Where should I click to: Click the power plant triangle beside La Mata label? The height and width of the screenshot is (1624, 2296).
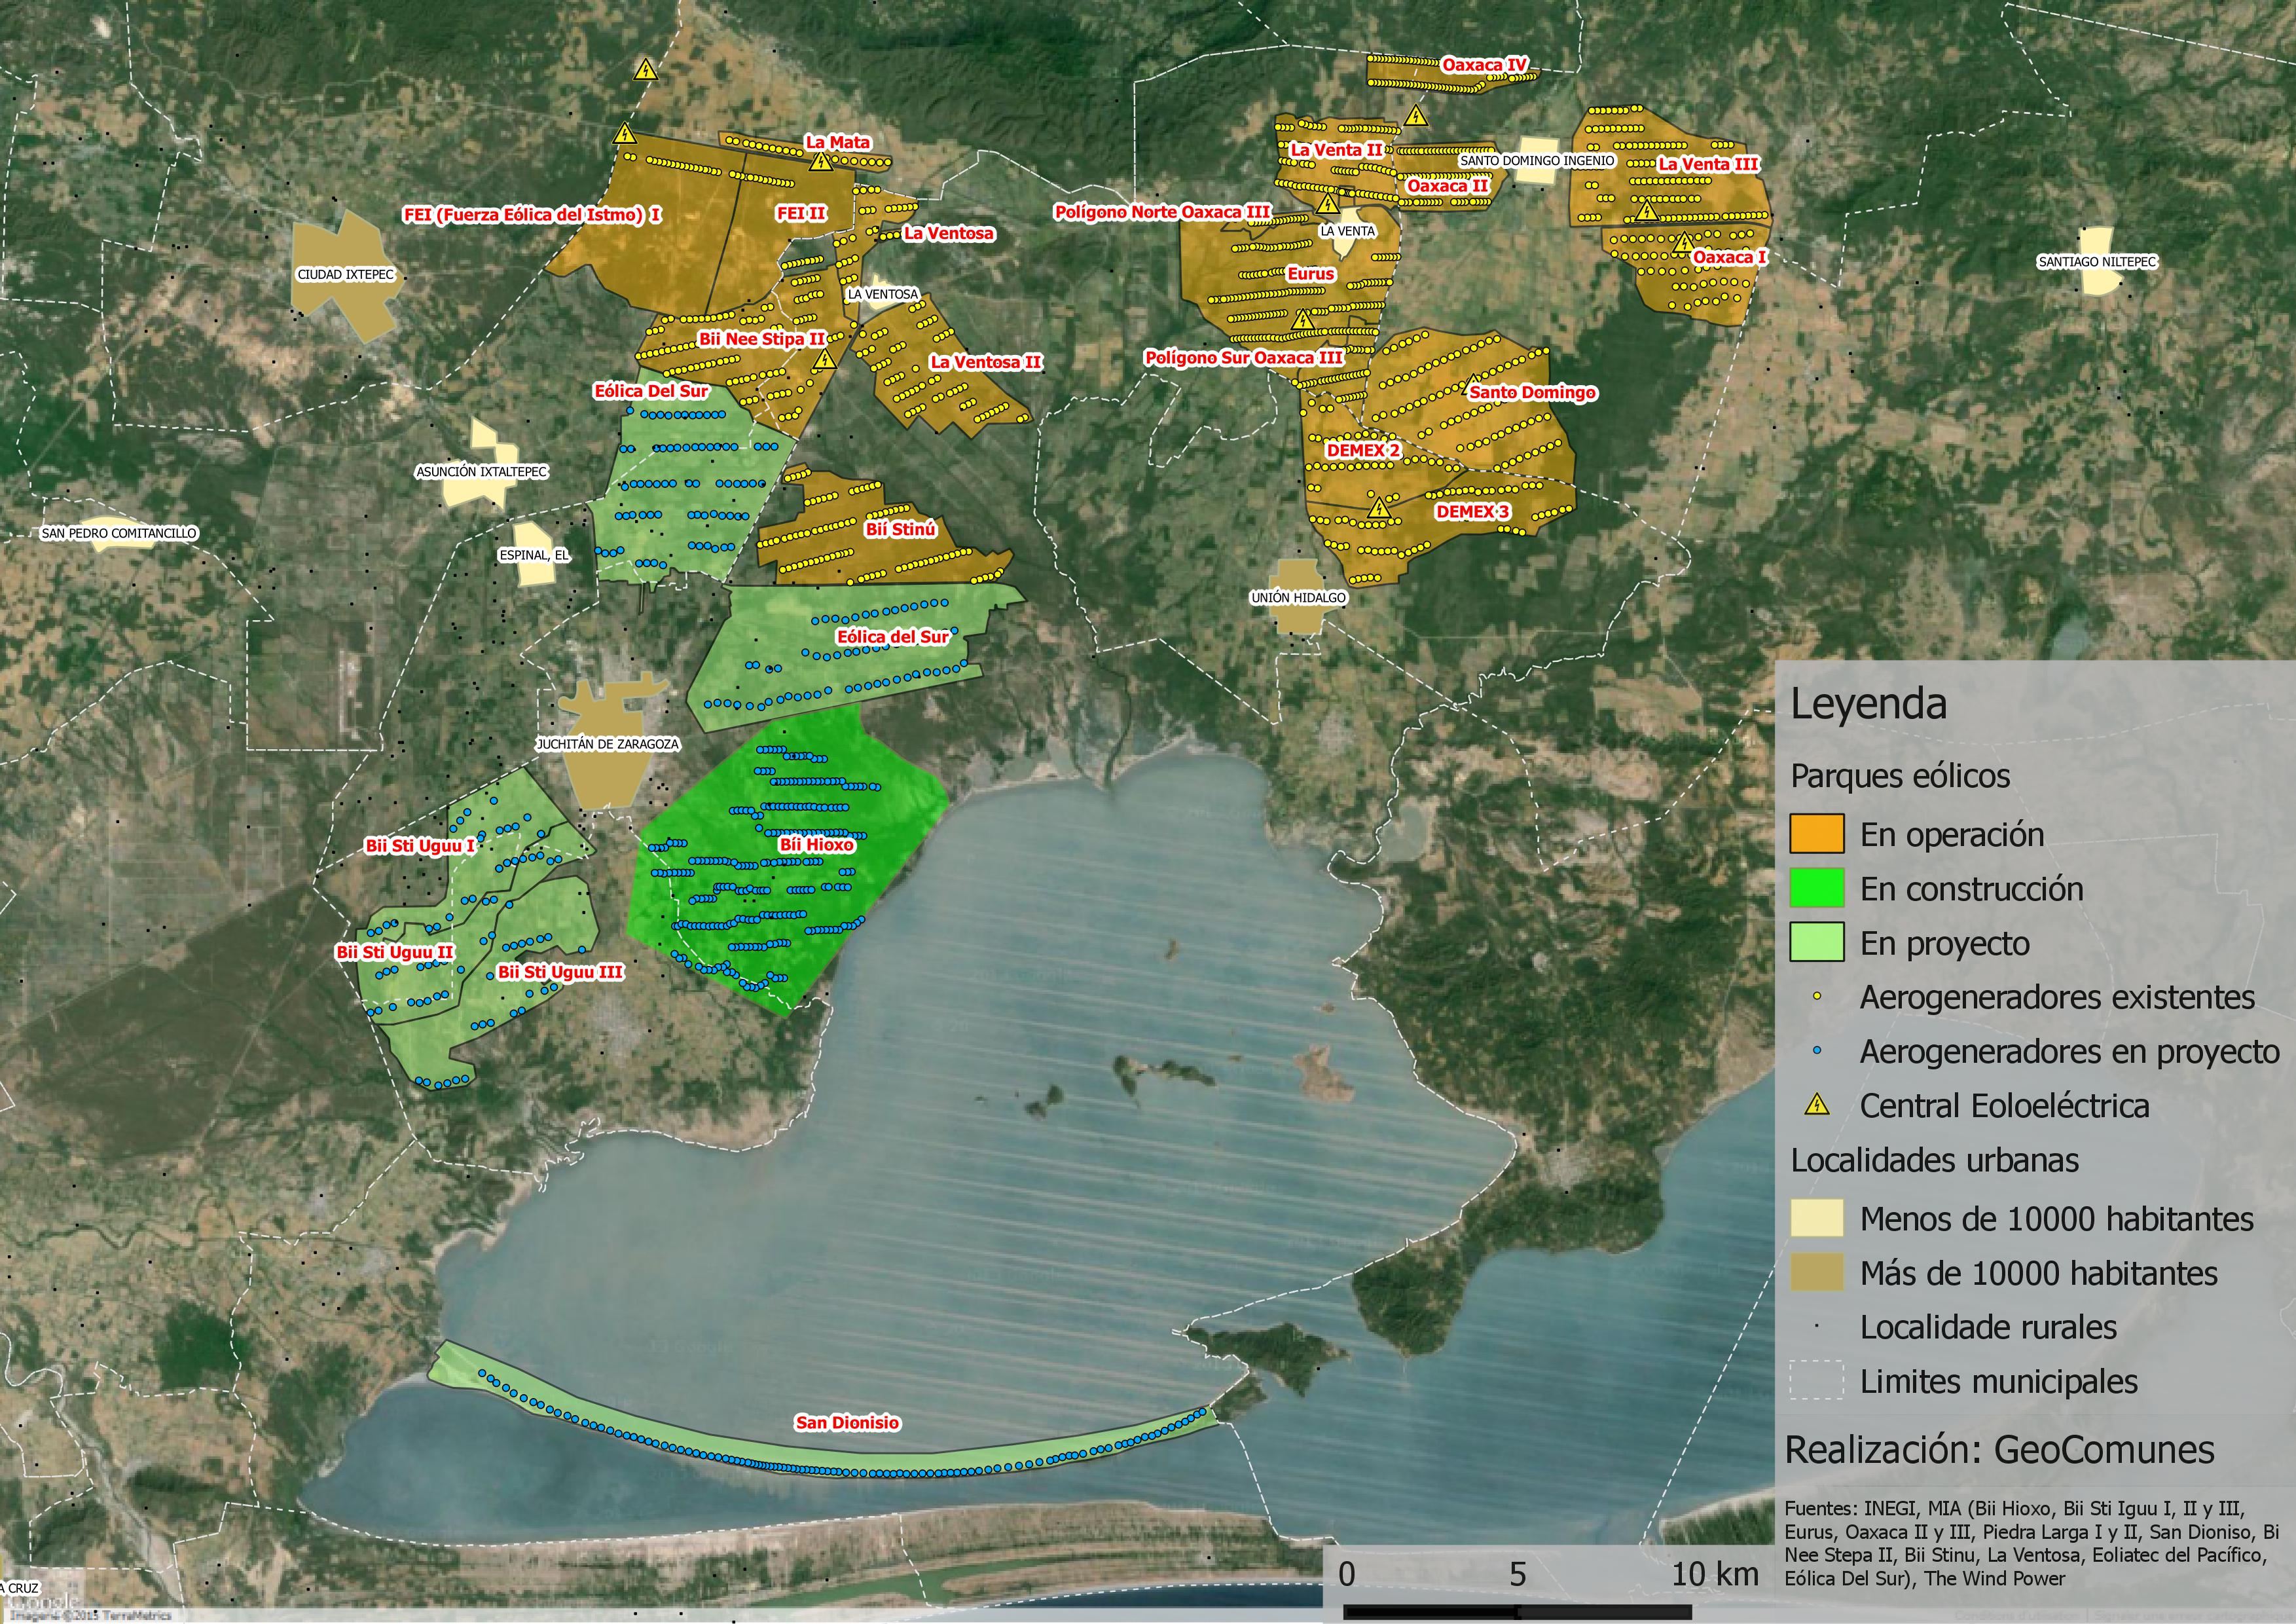(820, 162)
